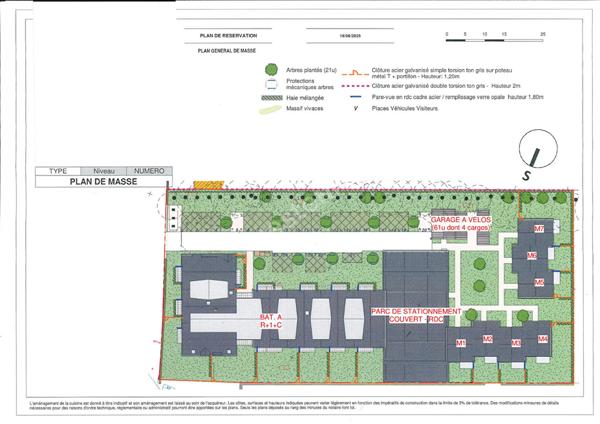The height and width of the screenshot is (424, 600).
Task: Click the green planted trees legend symbol
Action: [x=271, y=70]
